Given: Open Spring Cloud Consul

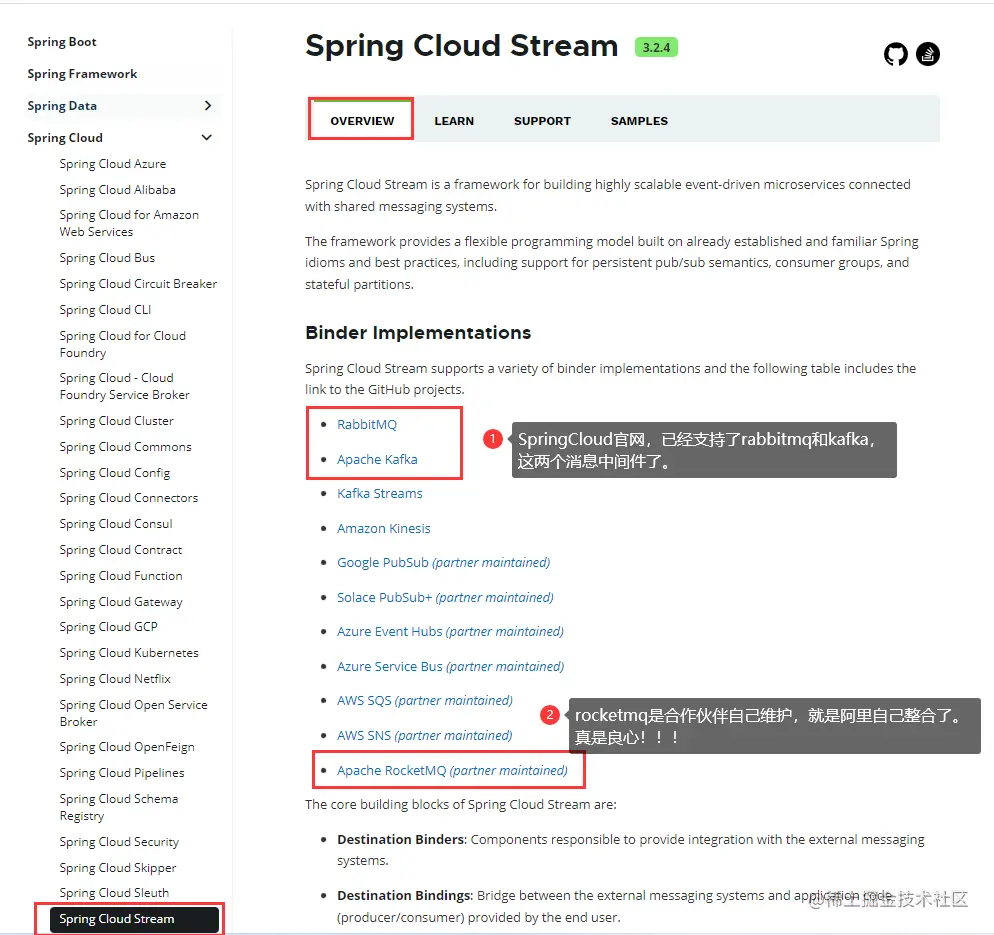Looking at the screenshot, I should (x=116, y=524).
